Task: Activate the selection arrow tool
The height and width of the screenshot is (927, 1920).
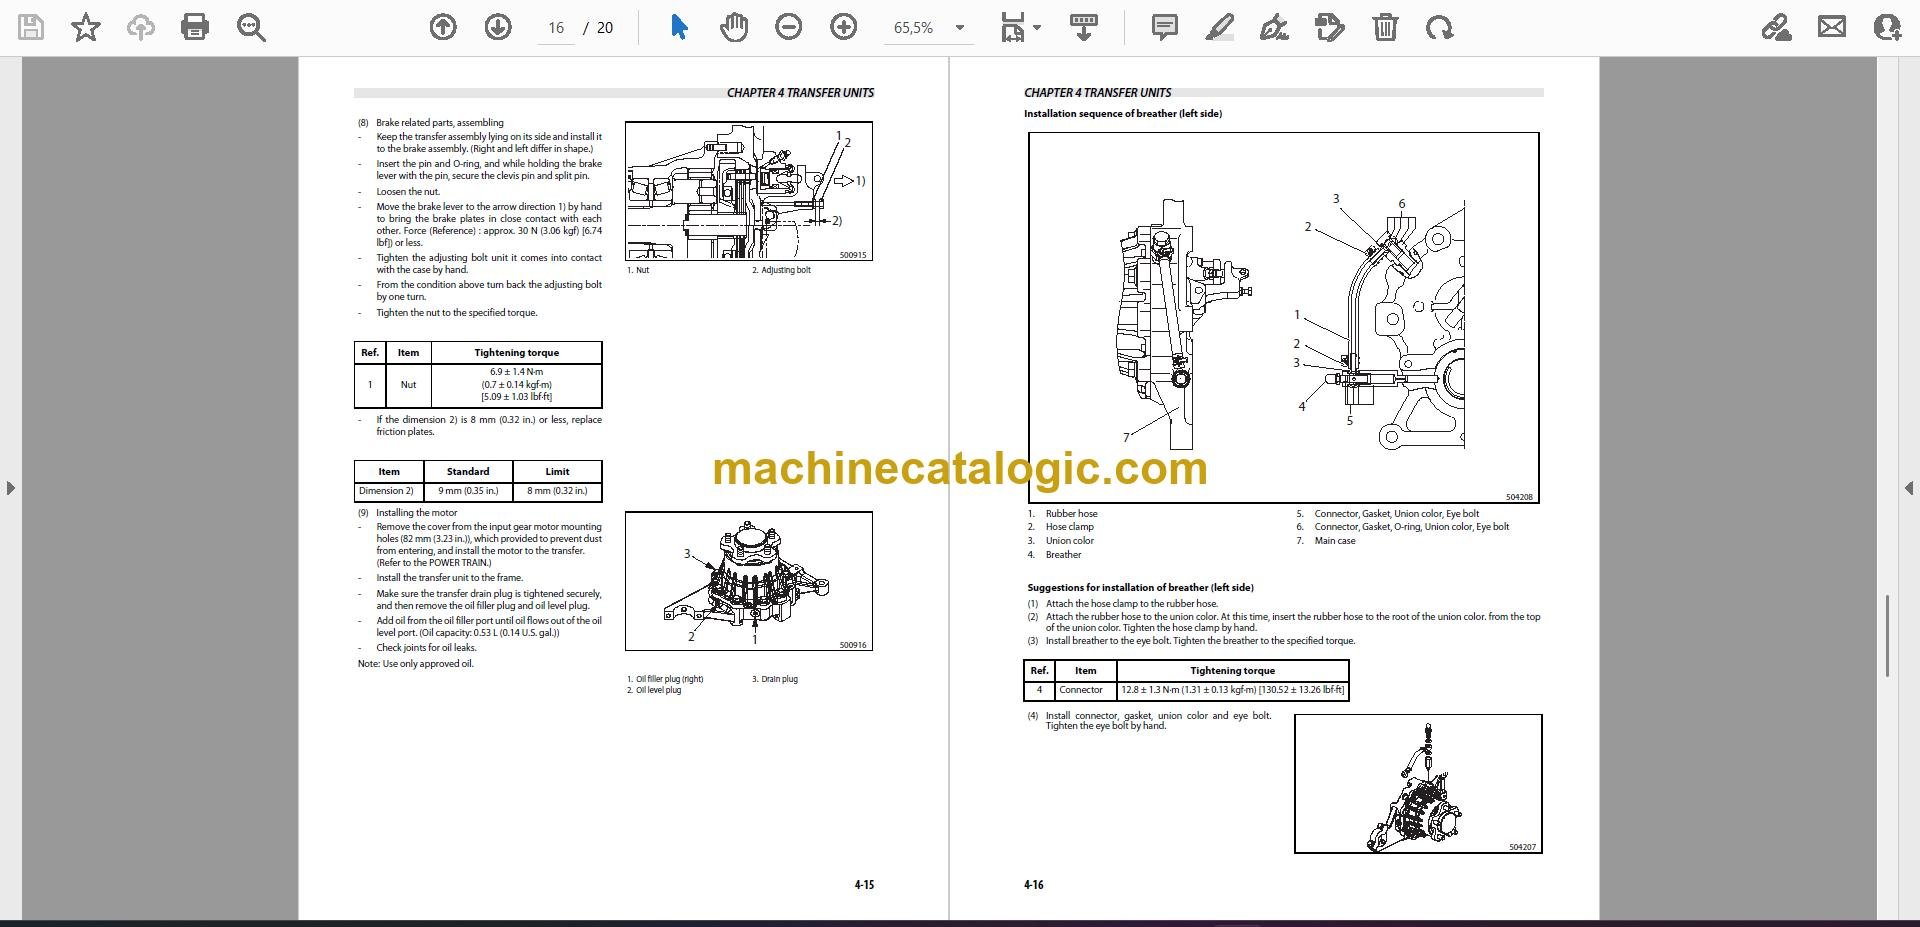Action: (679, 27)
